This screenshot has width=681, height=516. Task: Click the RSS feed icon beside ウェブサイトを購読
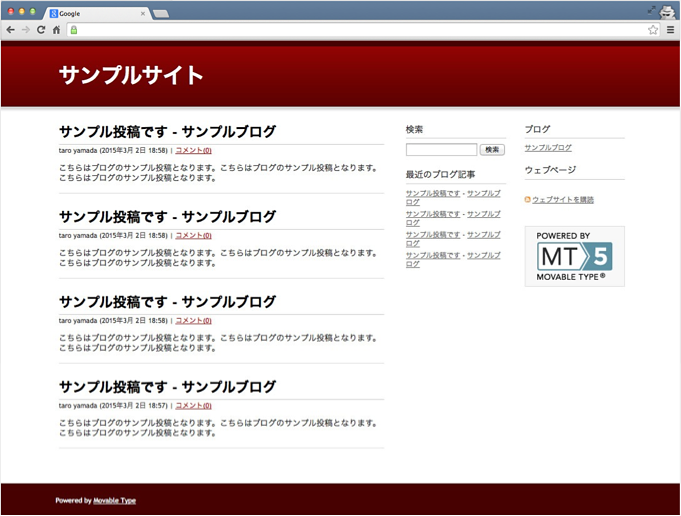pos(528,199)
